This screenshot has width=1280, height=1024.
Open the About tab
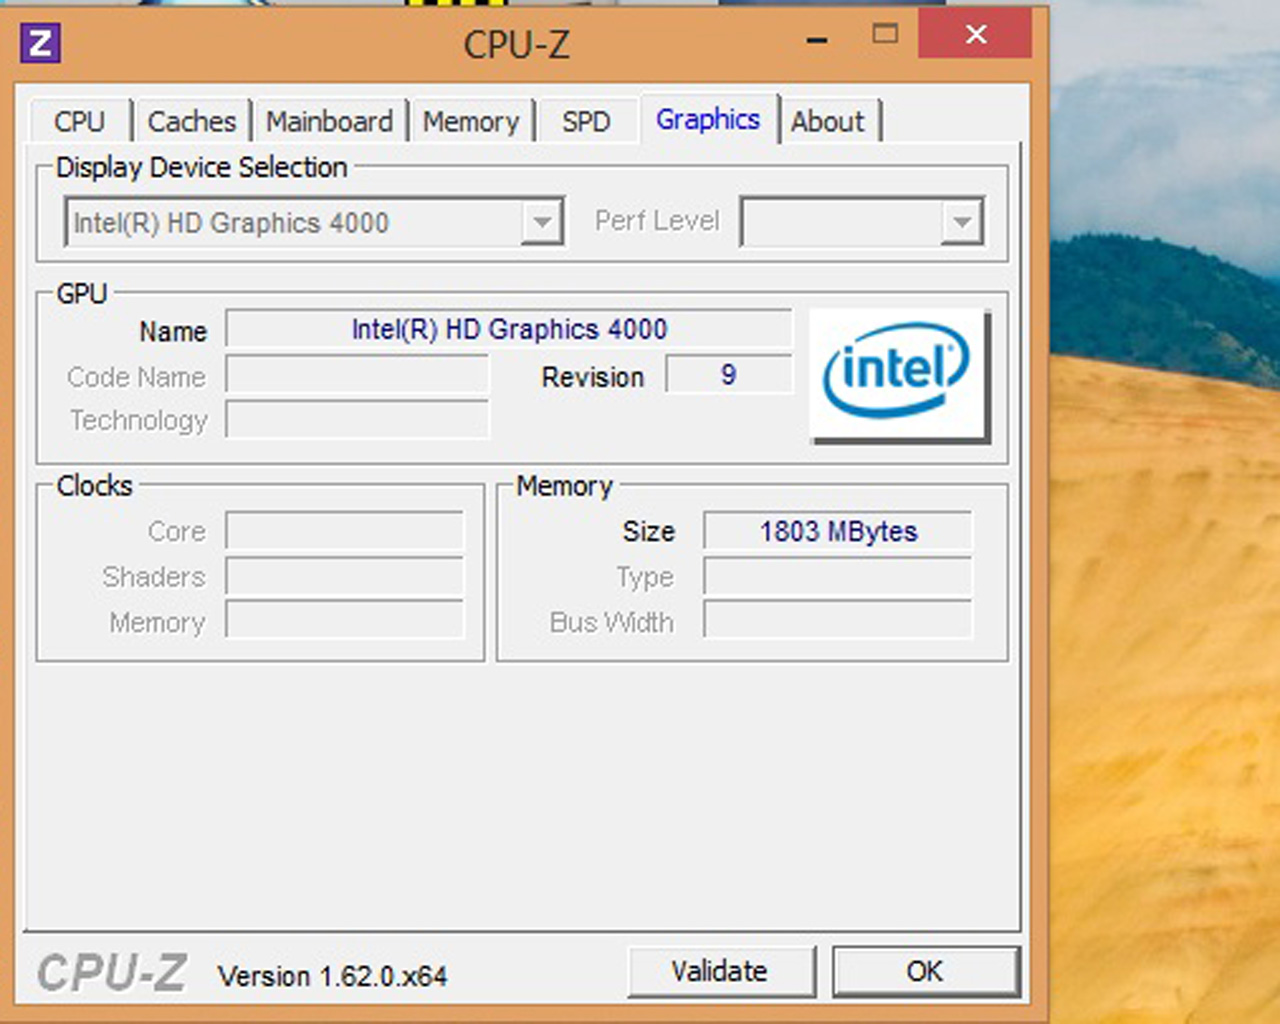pyautogui.click(x=828, y=122)
